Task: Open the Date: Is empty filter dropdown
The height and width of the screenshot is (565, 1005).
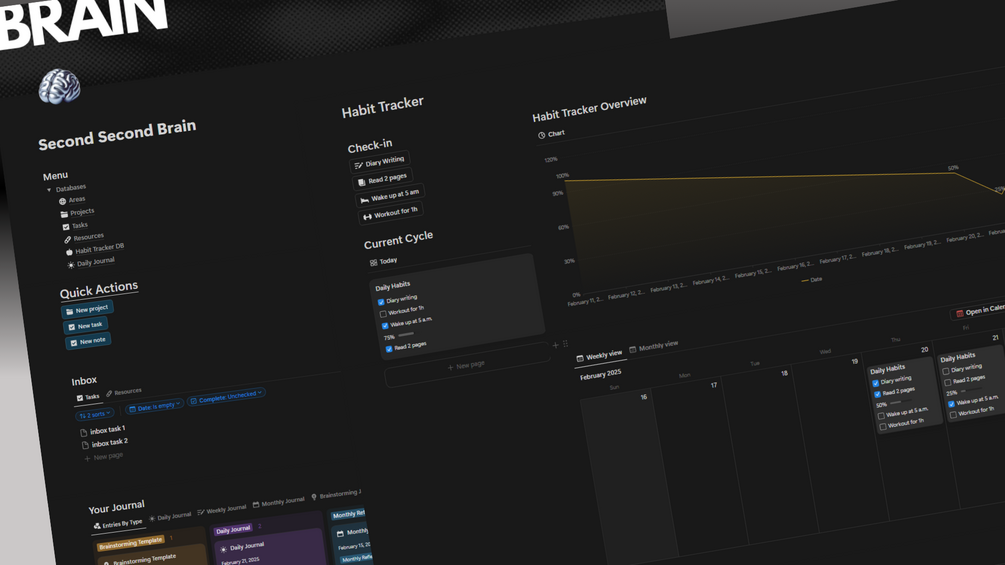Action: pyautogui.click(x=154, y=406)
